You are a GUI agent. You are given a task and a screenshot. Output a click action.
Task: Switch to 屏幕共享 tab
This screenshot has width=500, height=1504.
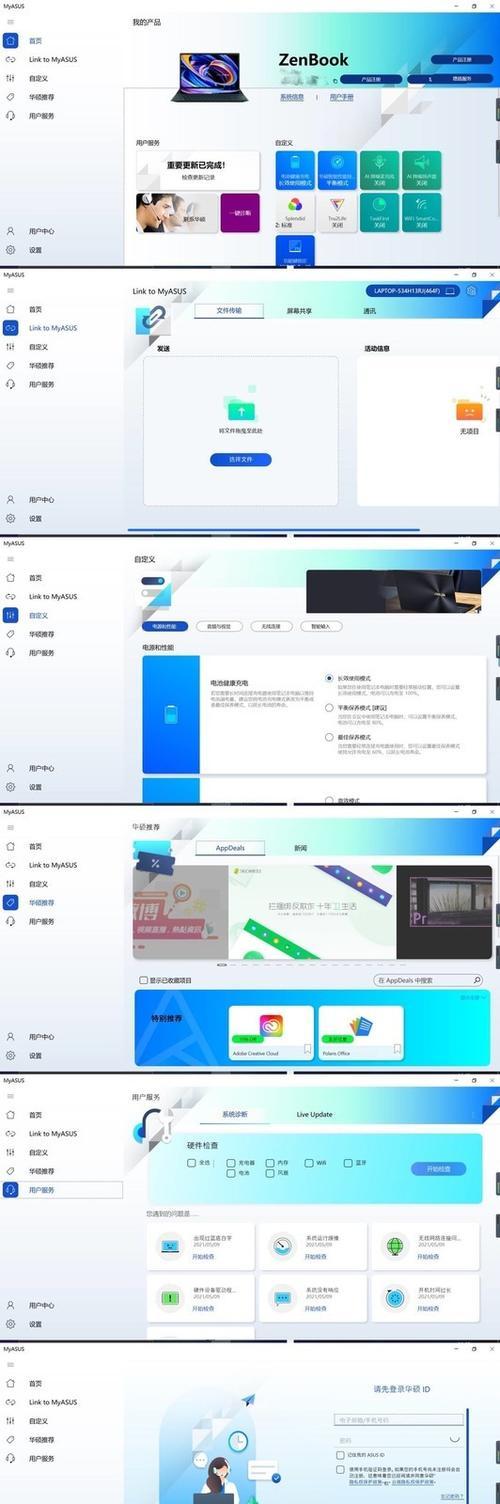pyautogui.click(x=300, y=311)
